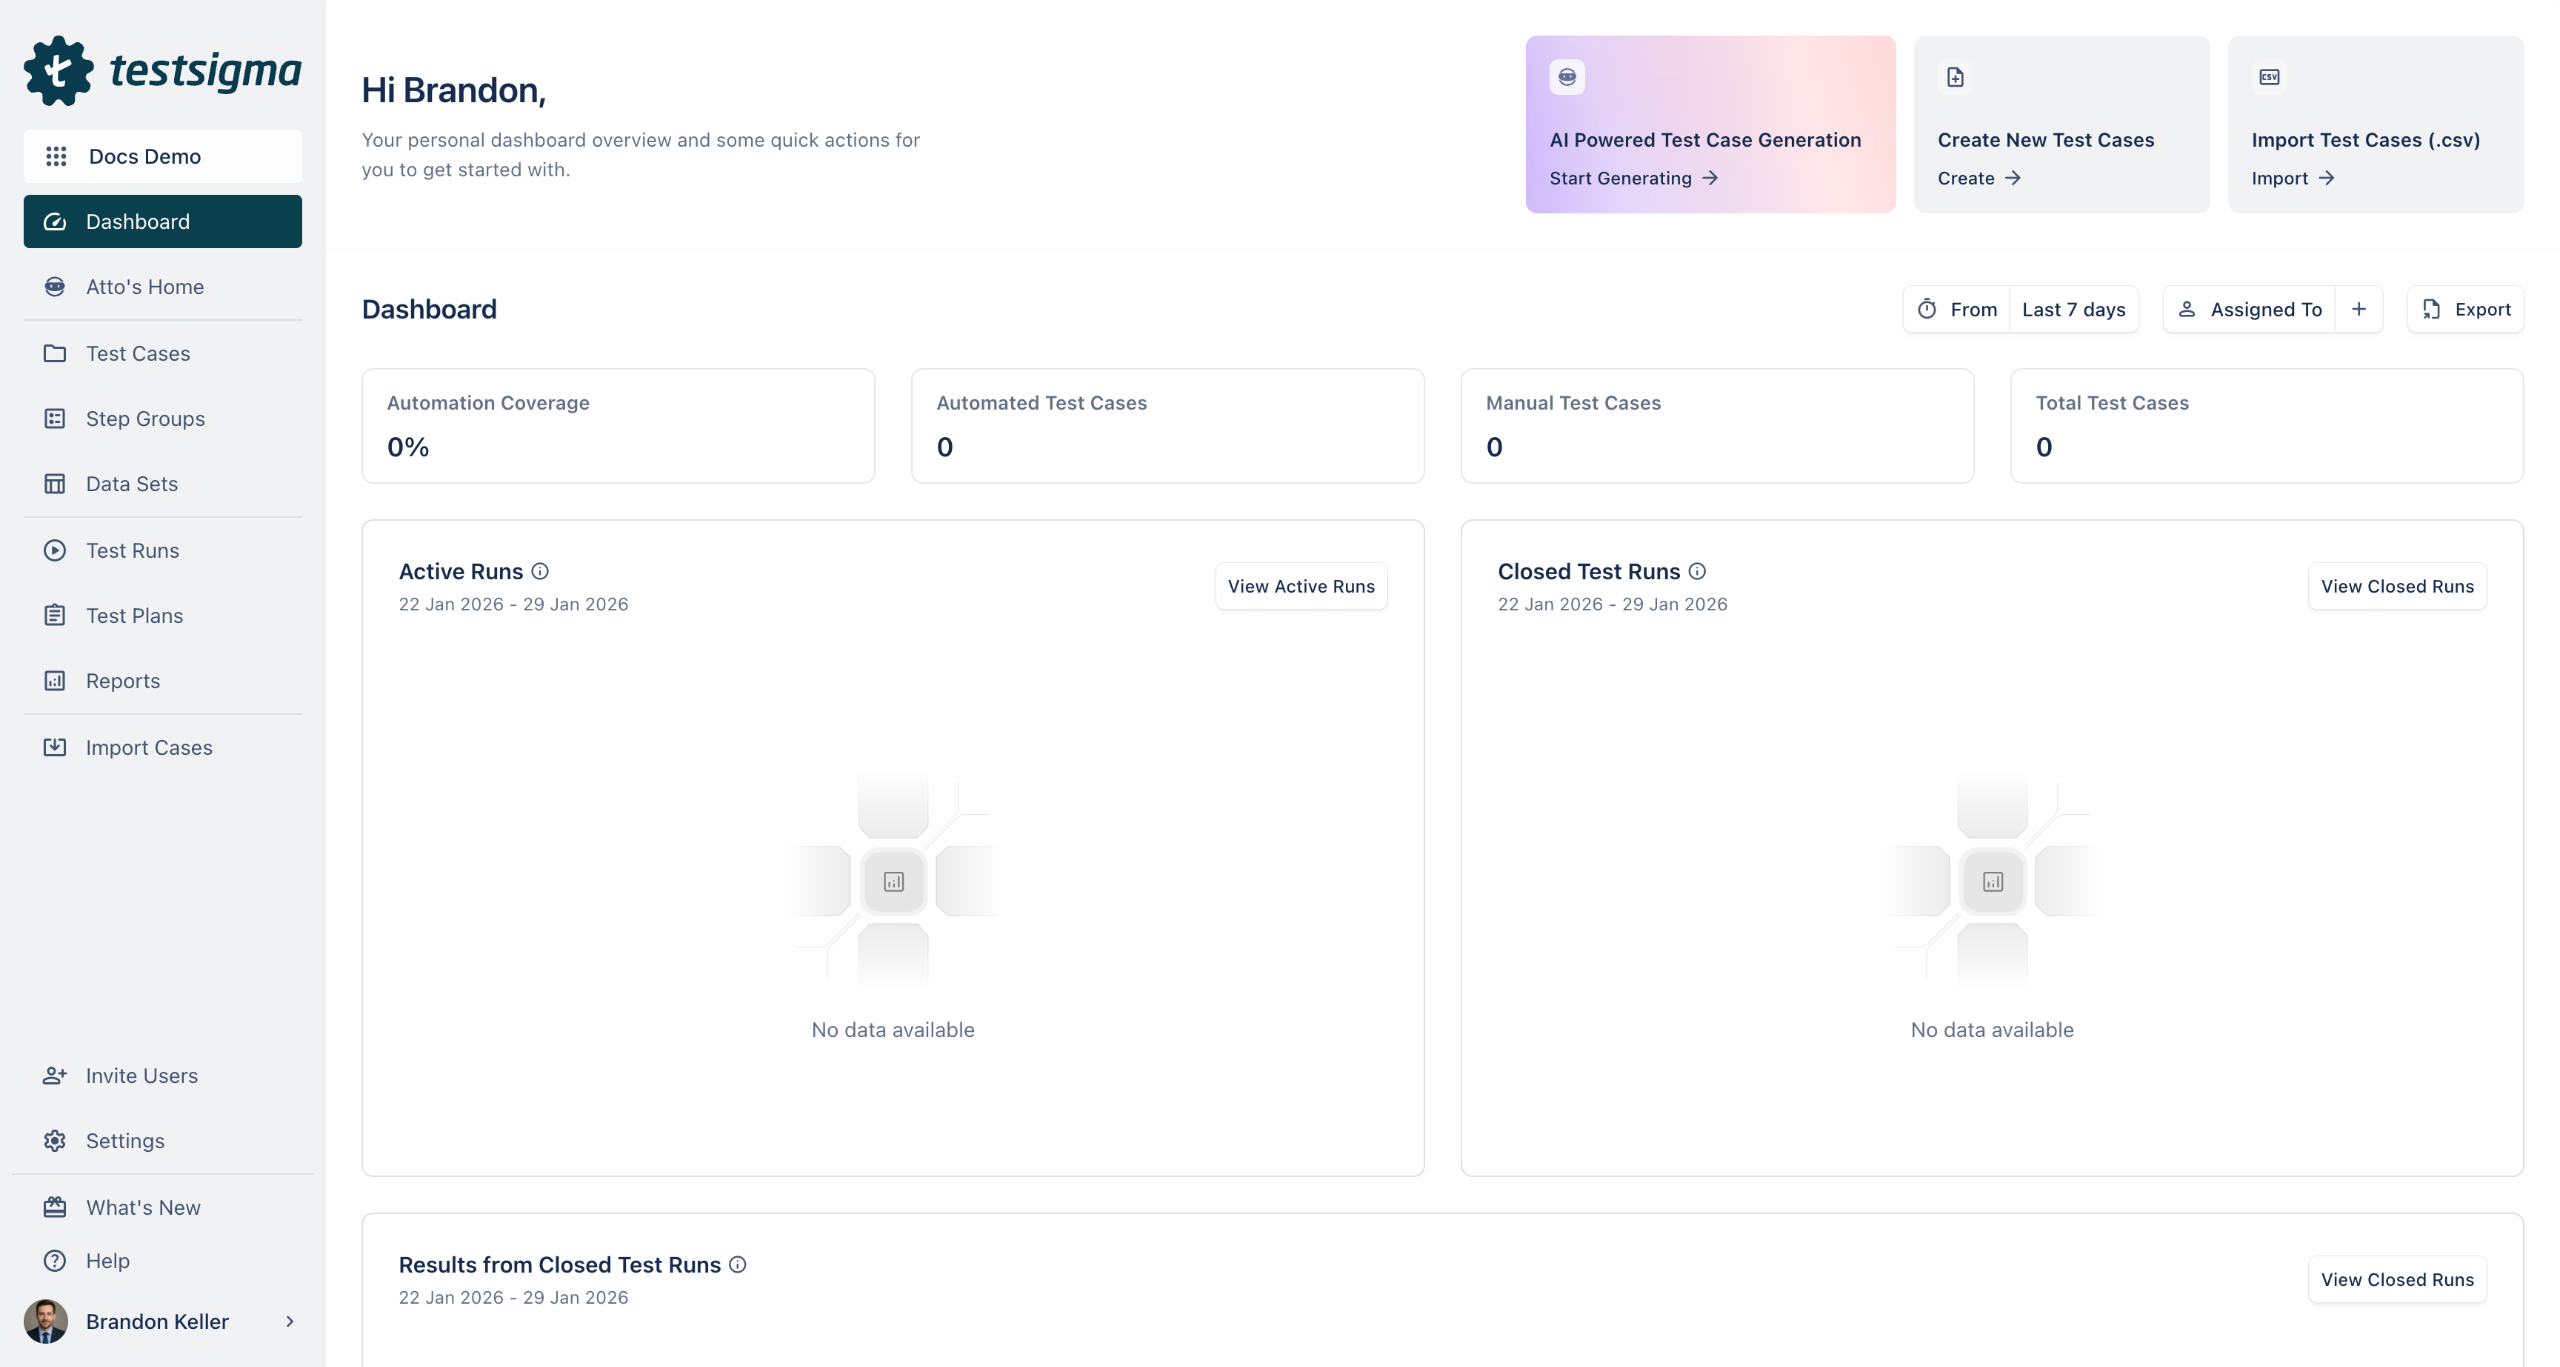Screen dimensions: 2560x1367
Task: Click the Step Groups sidebar icon
Action: click(x=55, y=419)
